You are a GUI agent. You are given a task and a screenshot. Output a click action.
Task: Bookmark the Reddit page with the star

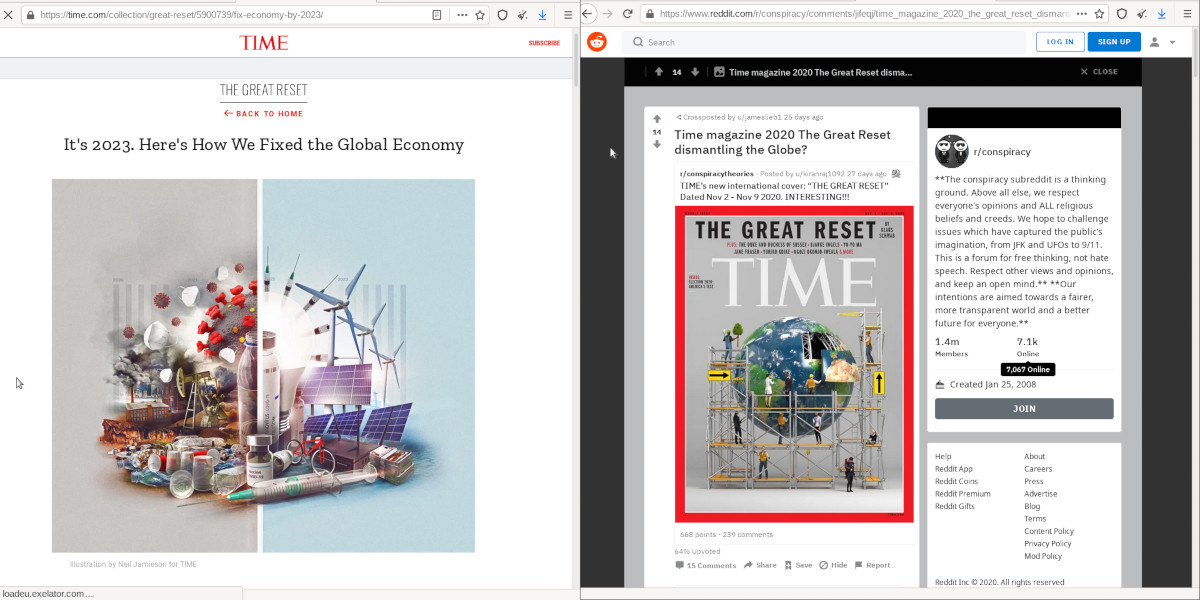[x=1099, y=14]
